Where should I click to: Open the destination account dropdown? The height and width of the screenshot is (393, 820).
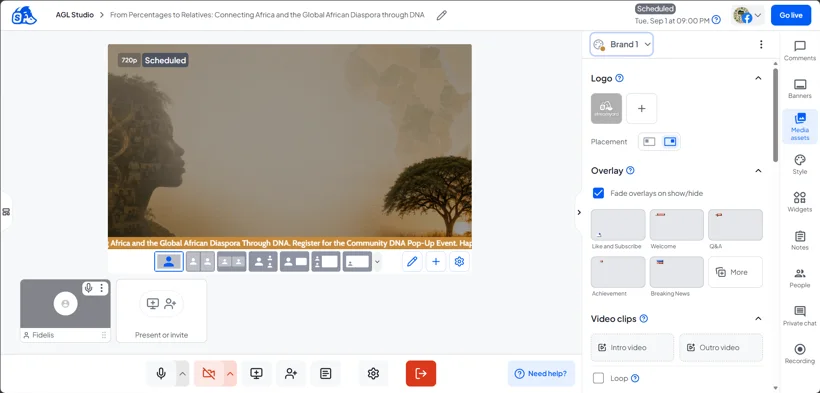point(747,15)
